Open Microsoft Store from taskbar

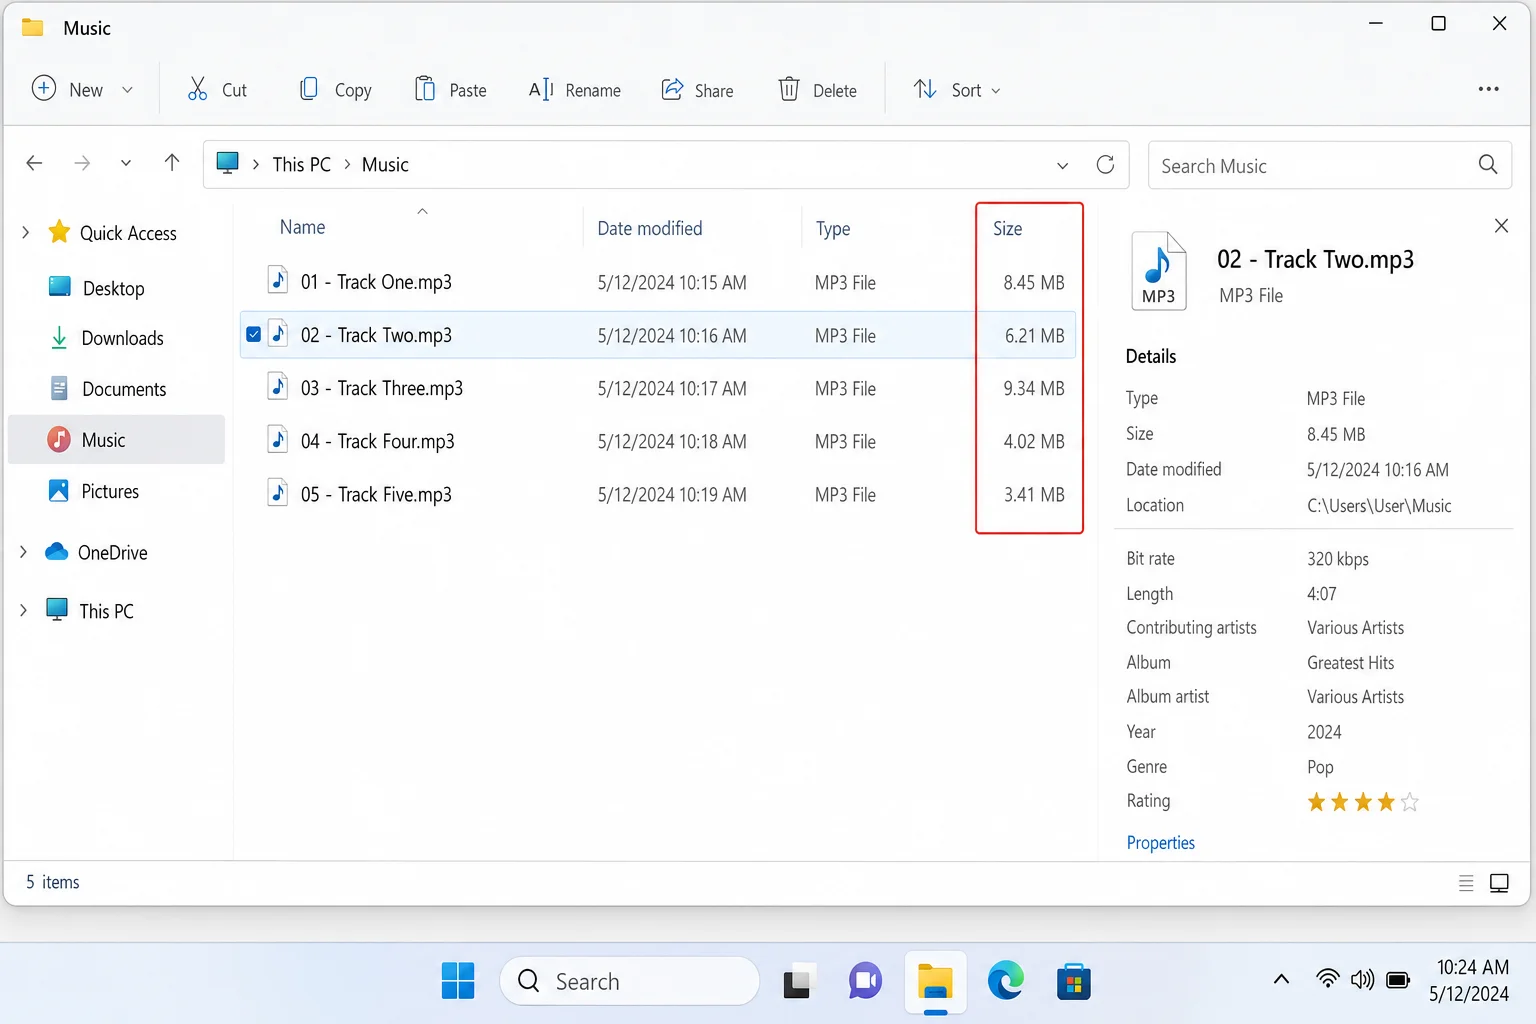[1073, 982]
